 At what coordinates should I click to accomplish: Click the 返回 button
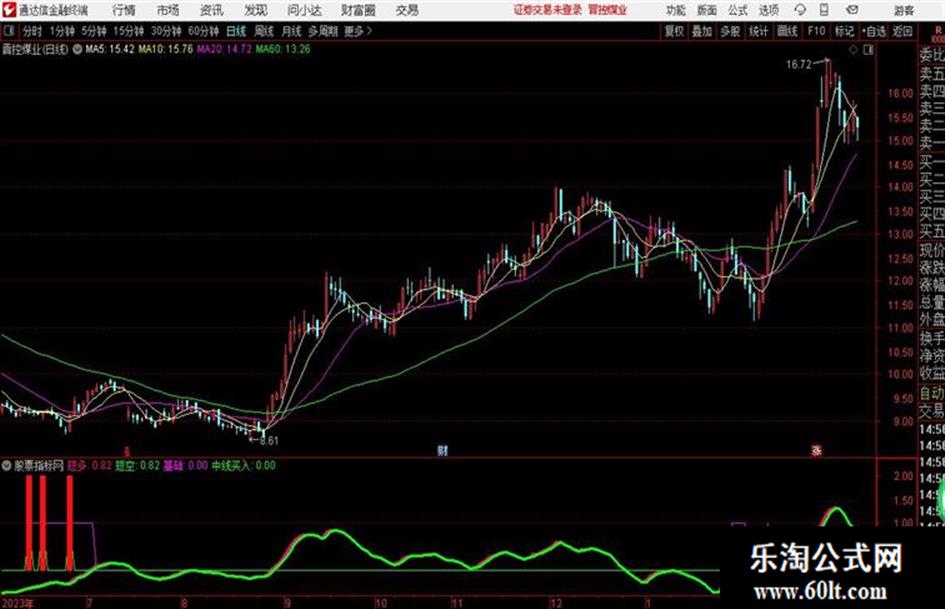pyautogui.click(x=902, y=31)
